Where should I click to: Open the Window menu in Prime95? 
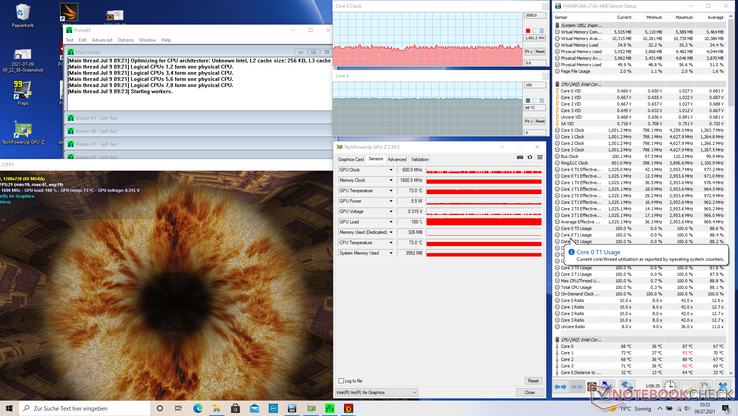(x=147, y=40)
